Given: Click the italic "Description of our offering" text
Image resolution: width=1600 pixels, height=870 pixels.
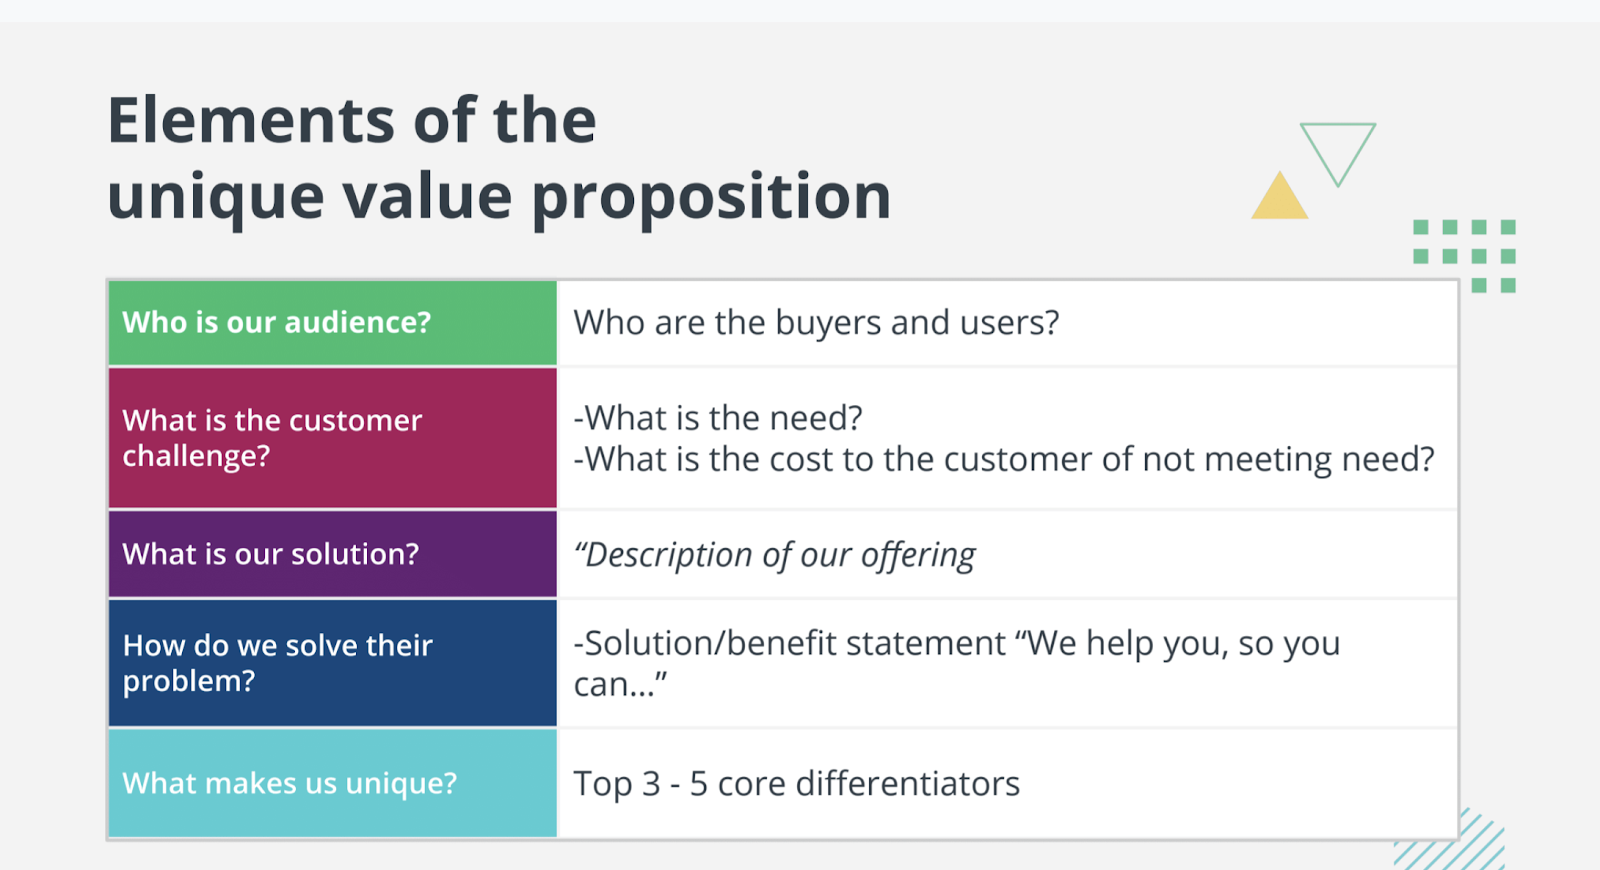Looking at the screenshot, I should point(775,555).
